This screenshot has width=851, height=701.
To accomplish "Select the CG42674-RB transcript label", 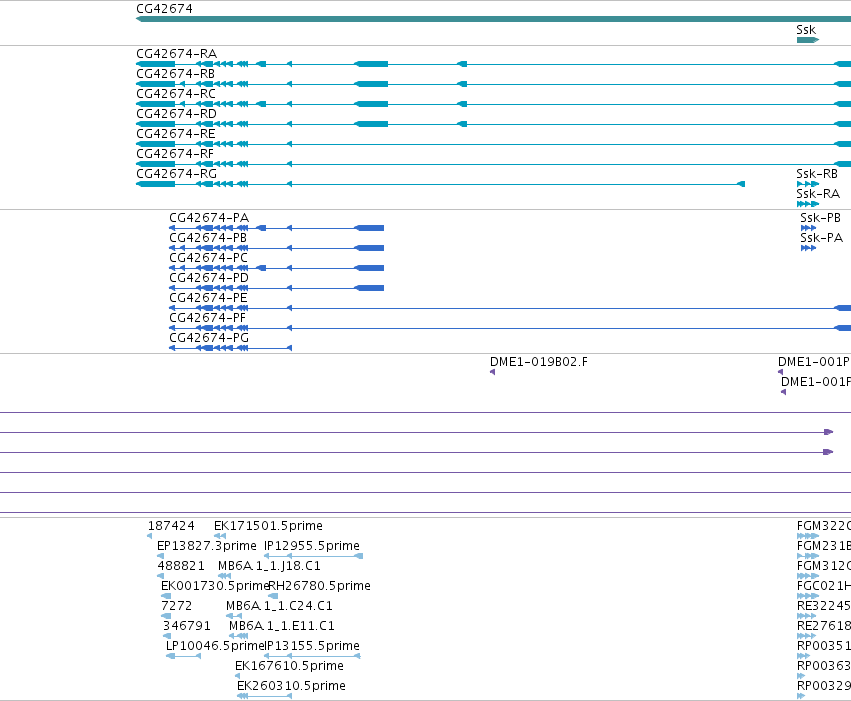I will click(x=175, y=74).
